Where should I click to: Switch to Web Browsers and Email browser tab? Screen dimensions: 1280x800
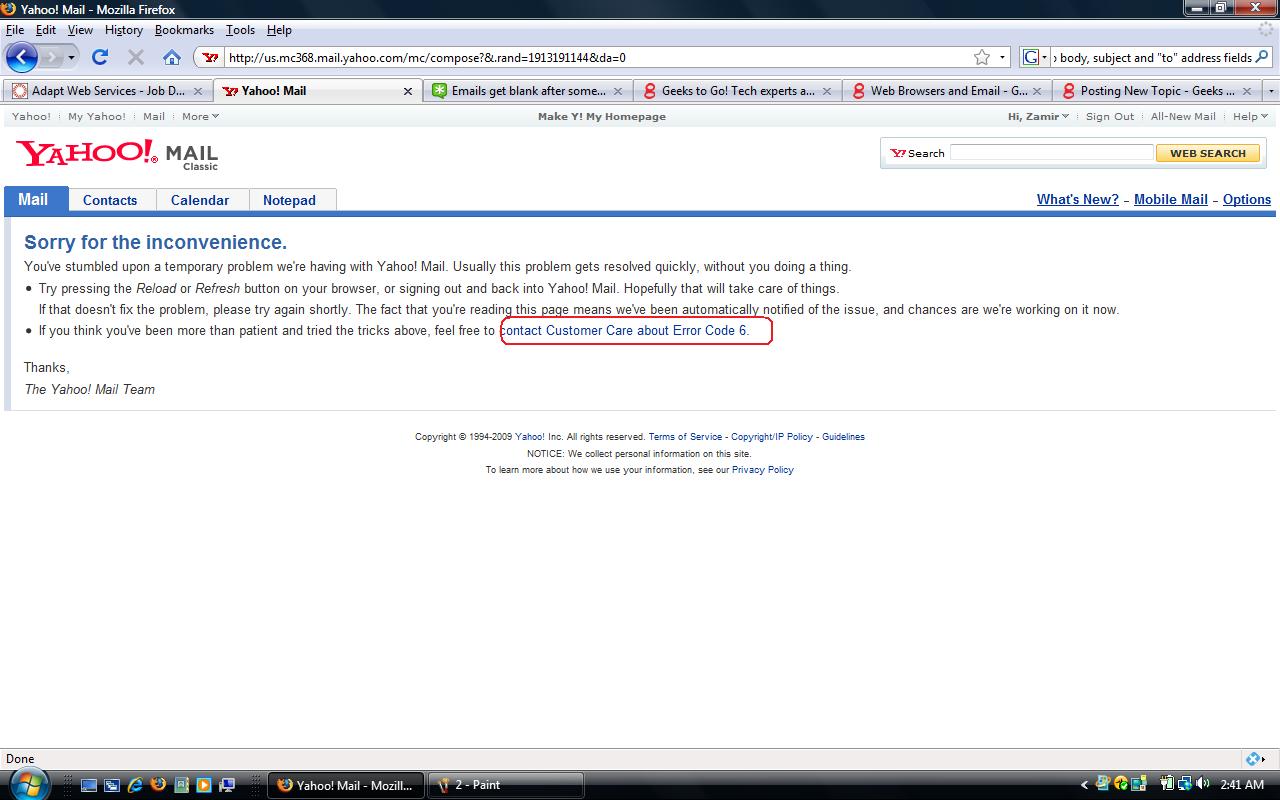point(946,91)
